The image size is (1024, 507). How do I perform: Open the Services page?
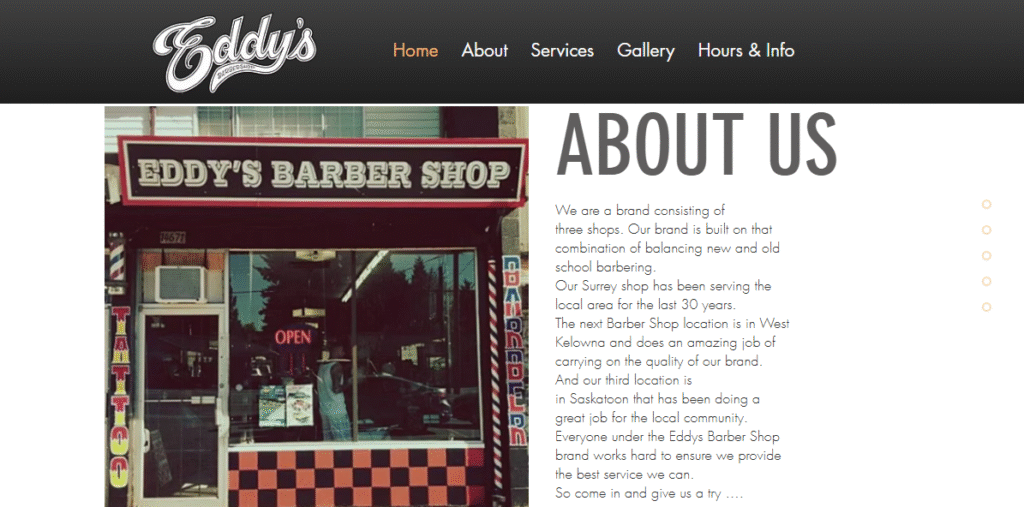(x=562, y=50)
